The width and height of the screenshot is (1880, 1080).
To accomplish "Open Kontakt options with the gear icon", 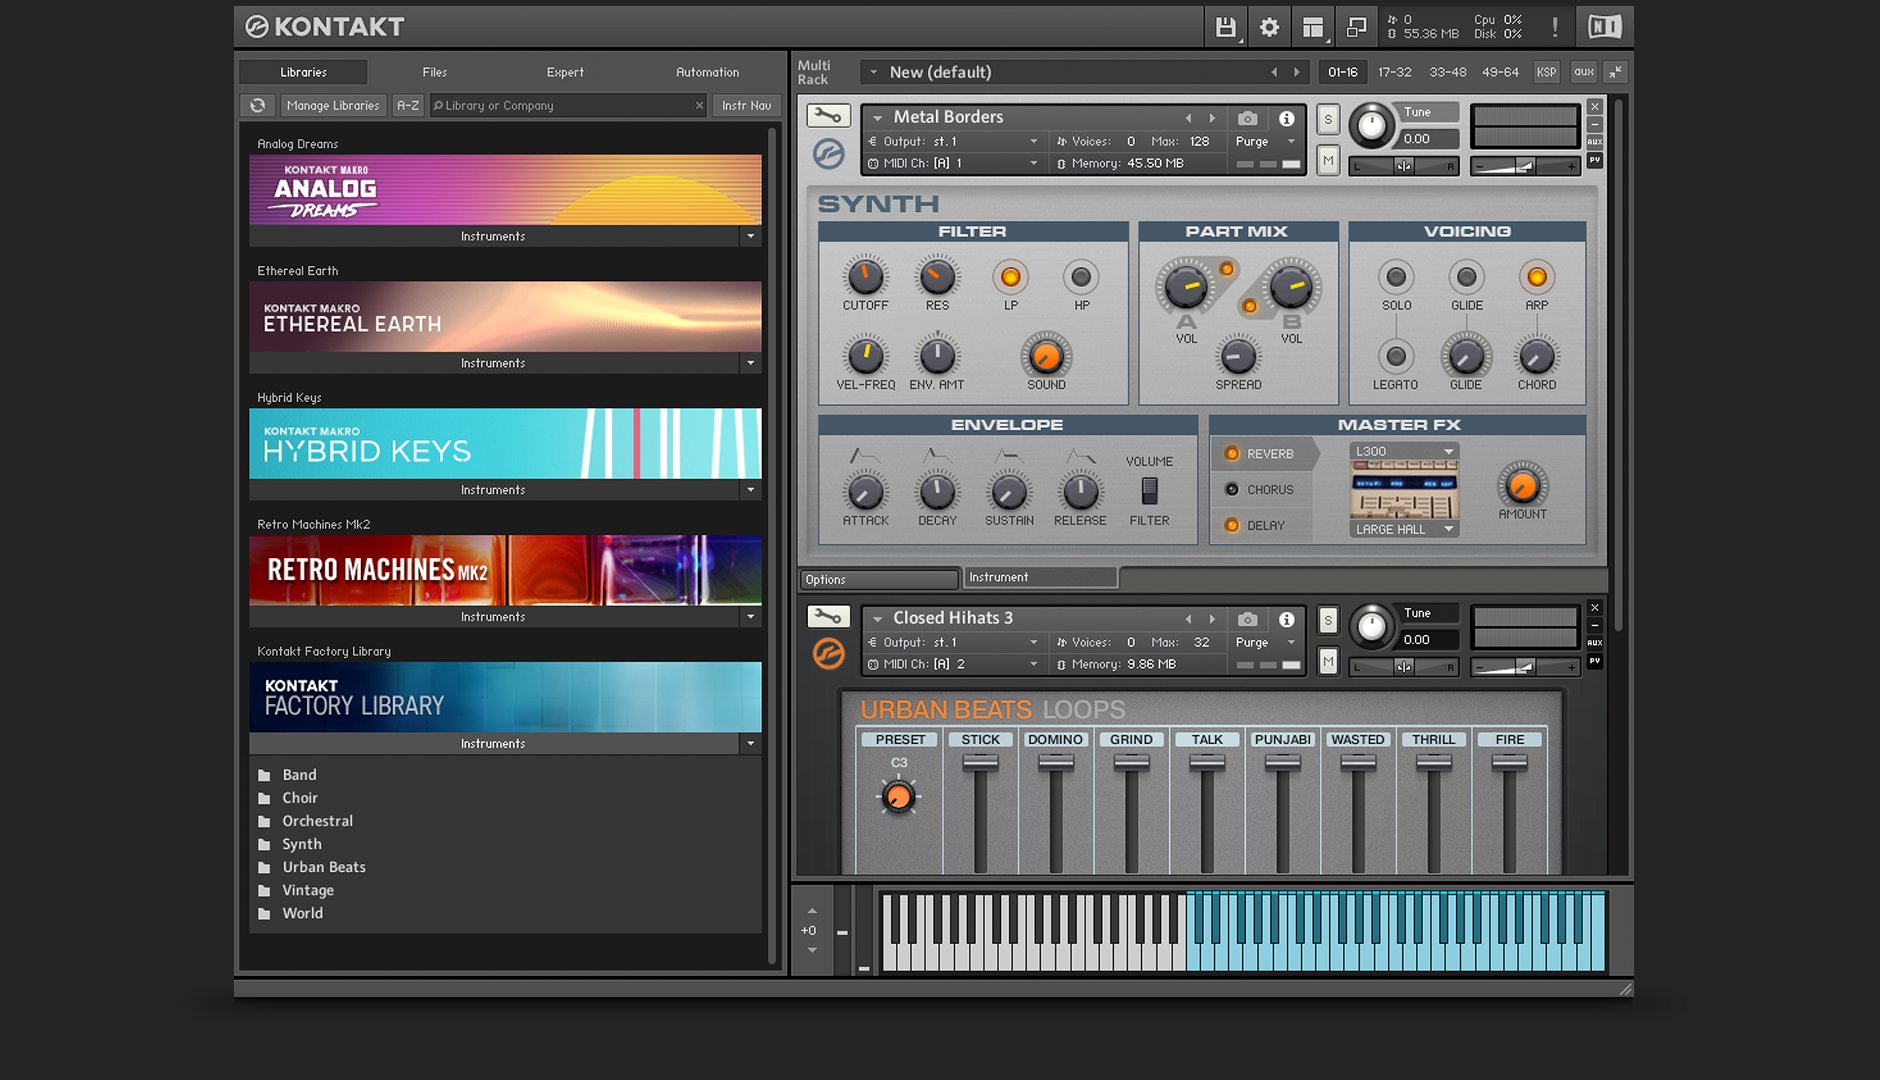I will [x=1268, y=27].
